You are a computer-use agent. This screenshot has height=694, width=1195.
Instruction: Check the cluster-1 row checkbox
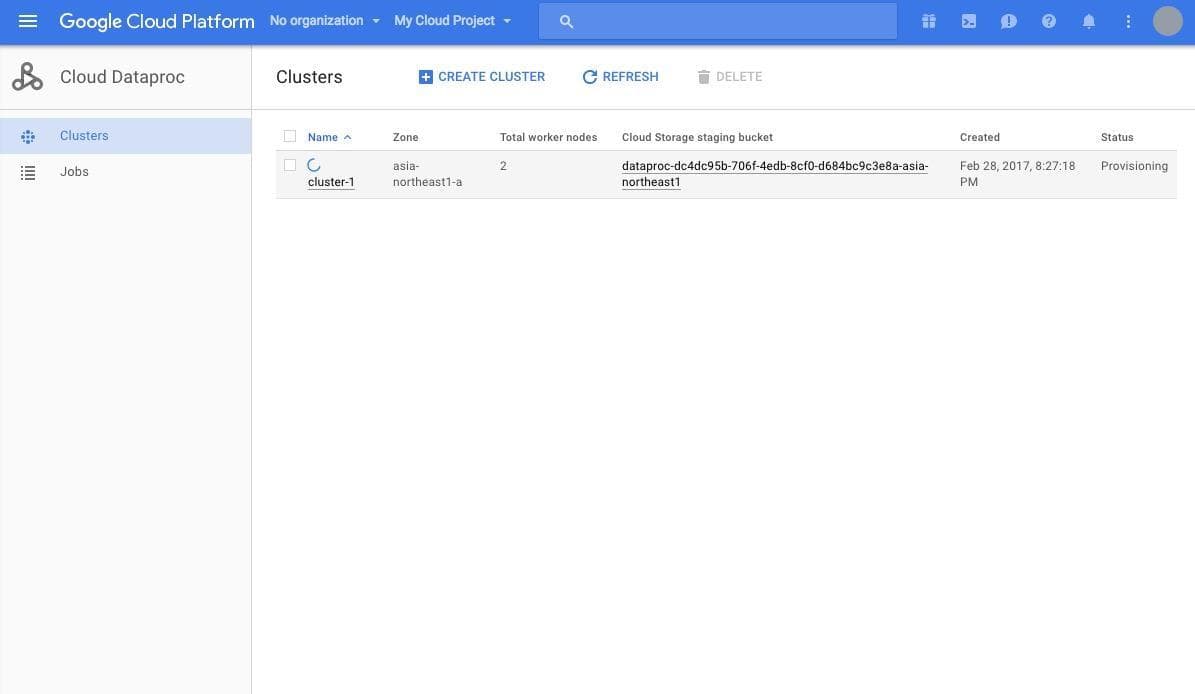(290, 165)
